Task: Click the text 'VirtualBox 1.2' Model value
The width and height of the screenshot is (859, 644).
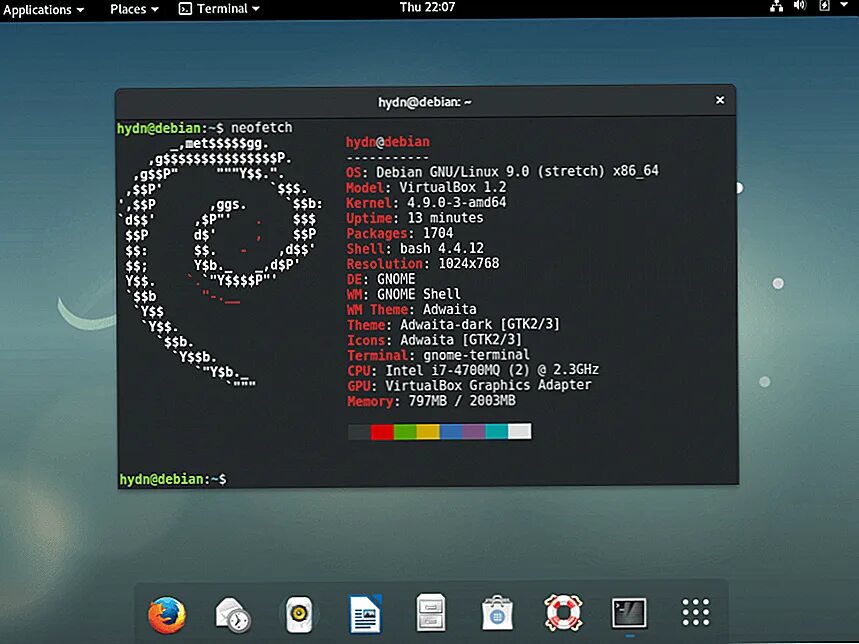Action: coord(453,187)
